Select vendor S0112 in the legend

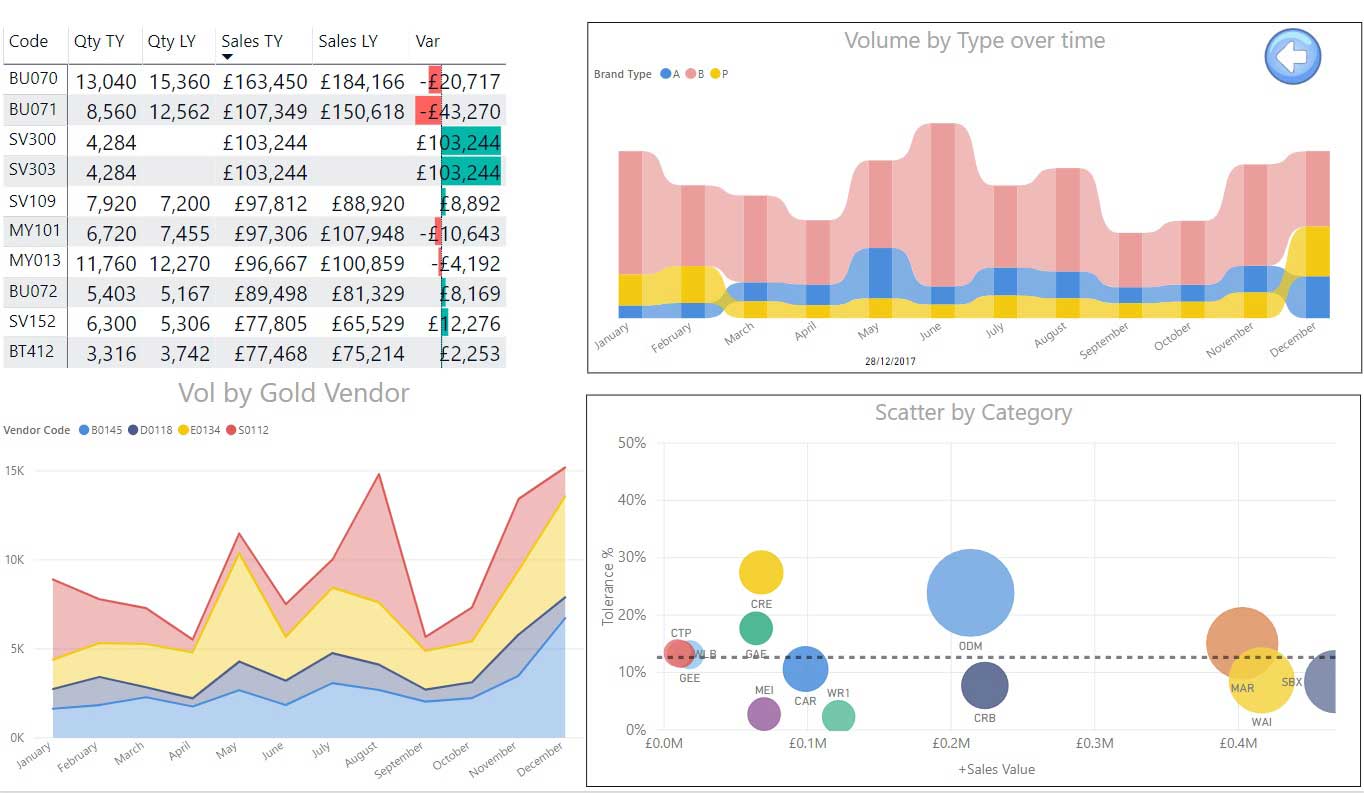231,430
